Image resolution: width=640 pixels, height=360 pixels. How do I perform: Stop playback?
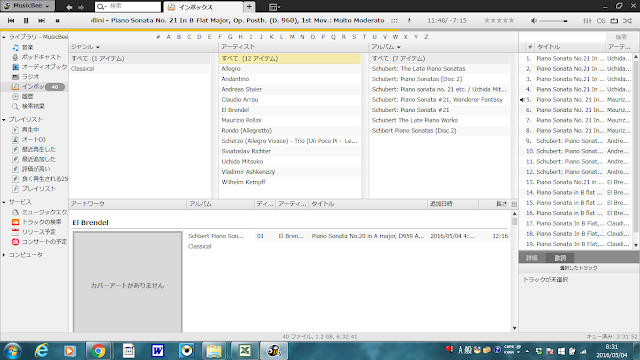click(58, 20)
